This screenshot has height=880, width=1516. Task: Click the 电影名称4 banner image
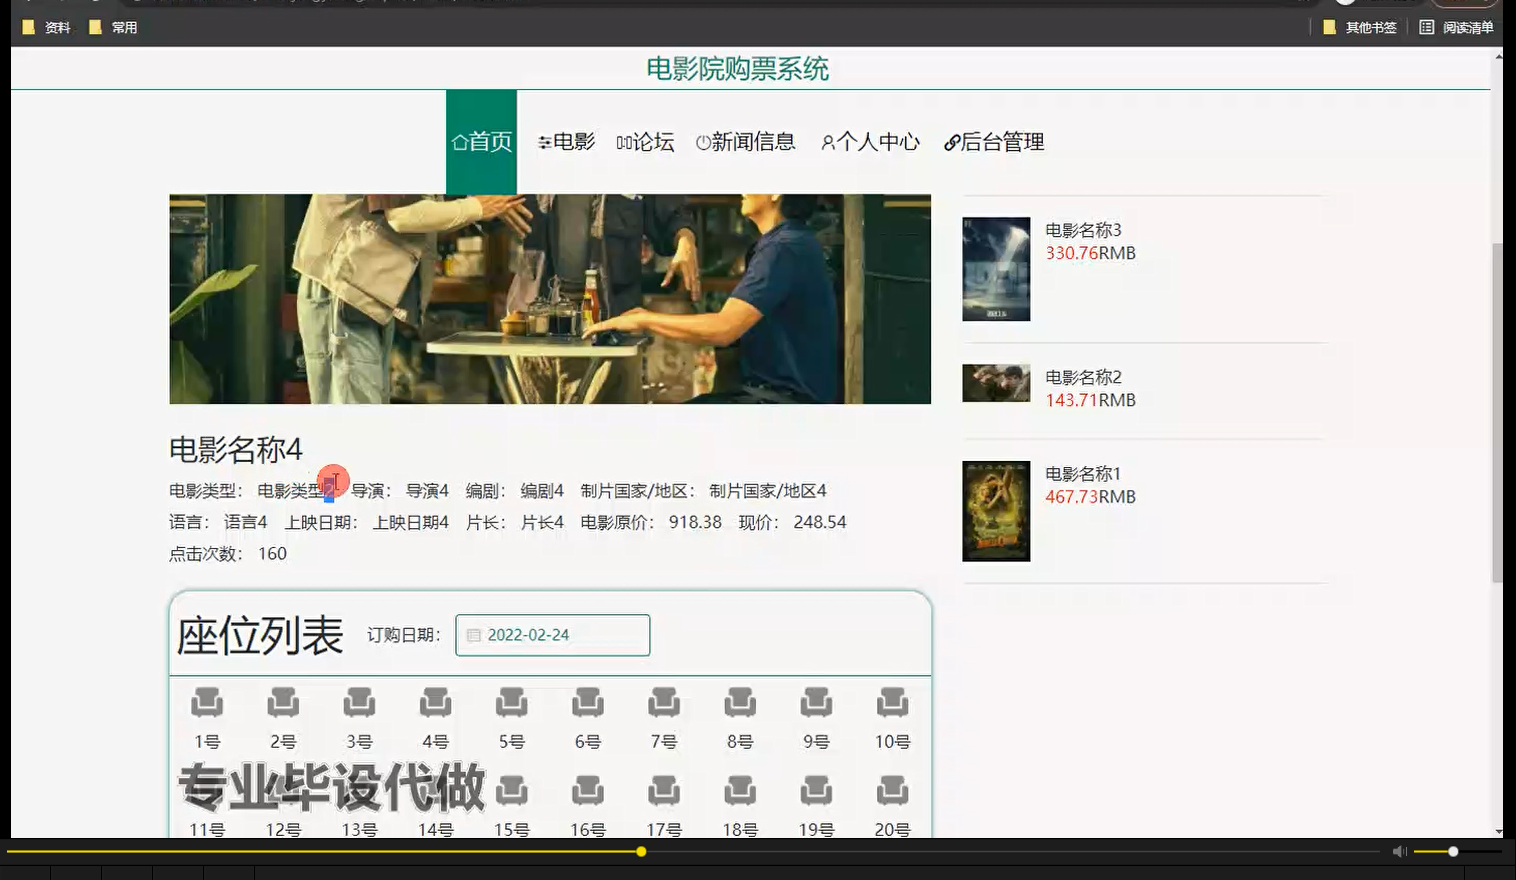[550, 299]
